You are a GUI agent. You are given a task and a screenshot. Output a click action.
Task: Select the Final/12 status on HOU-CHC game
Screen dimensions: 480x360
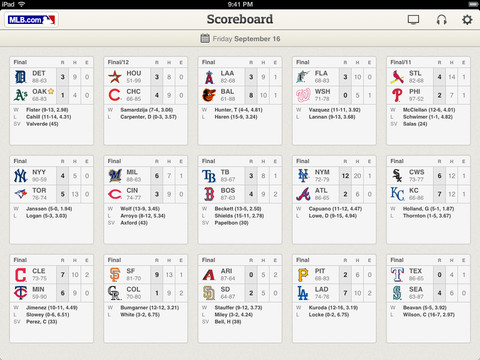tap(118, 62)
